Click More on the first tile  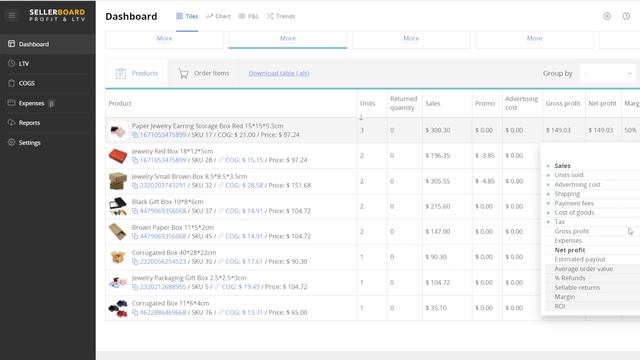pyautogui.click(x=164, y=38)
